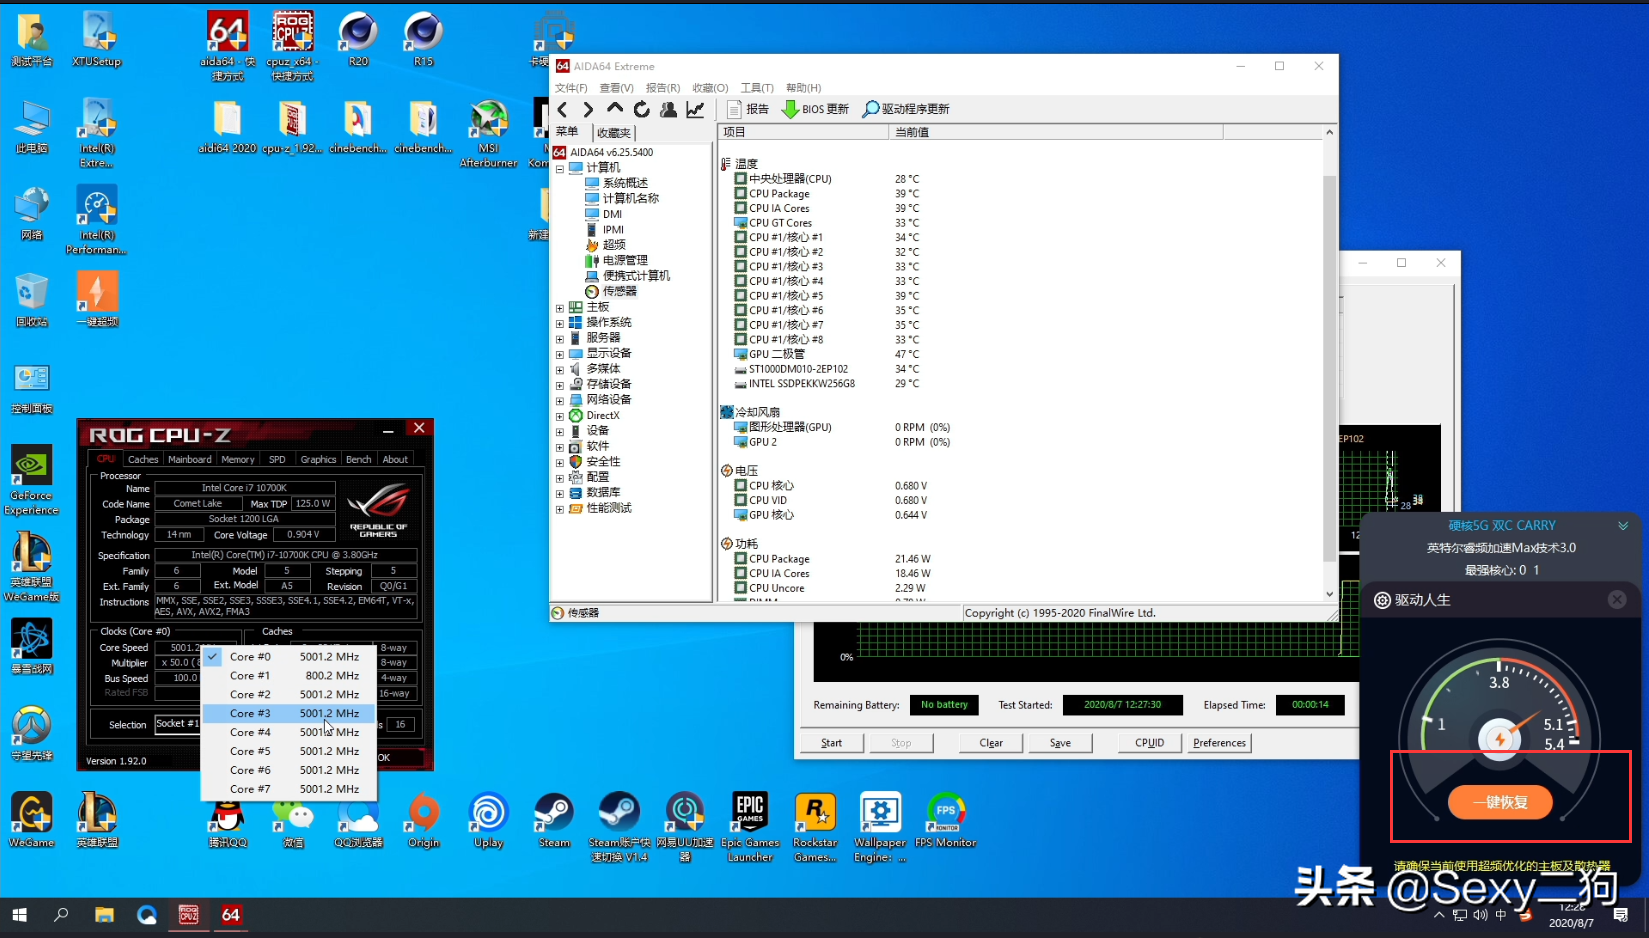1649x938 pixels.
Task: Open Steam desktop shortcut
Action: [554, 822]
